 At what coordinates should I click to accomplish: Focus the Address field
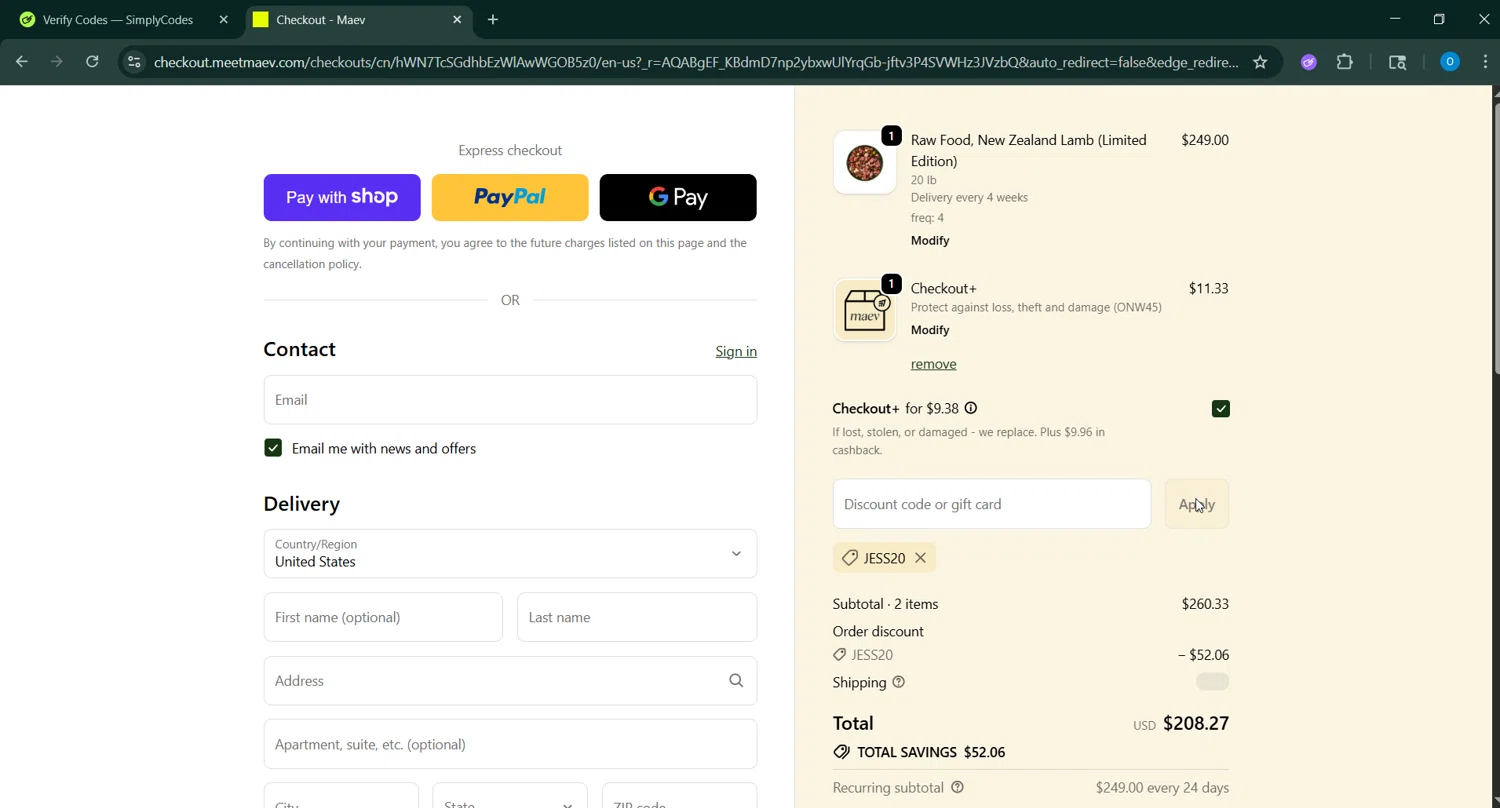tap(510, 680)
